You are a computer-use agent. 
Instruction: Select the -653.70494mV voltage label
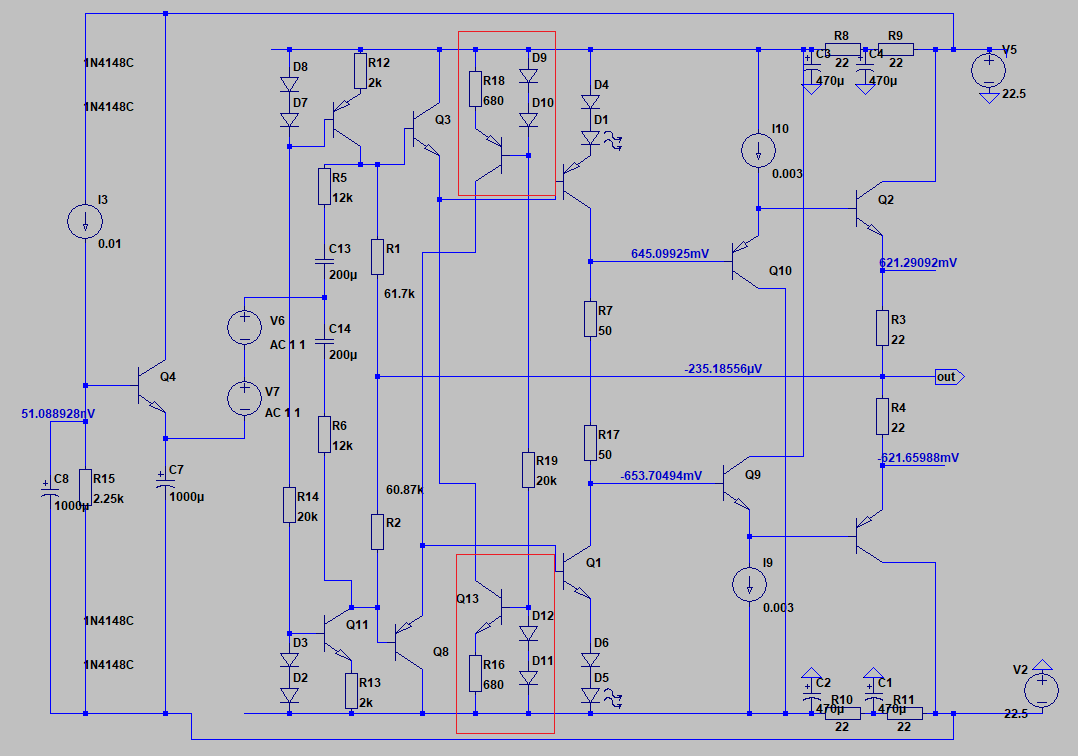661,476
